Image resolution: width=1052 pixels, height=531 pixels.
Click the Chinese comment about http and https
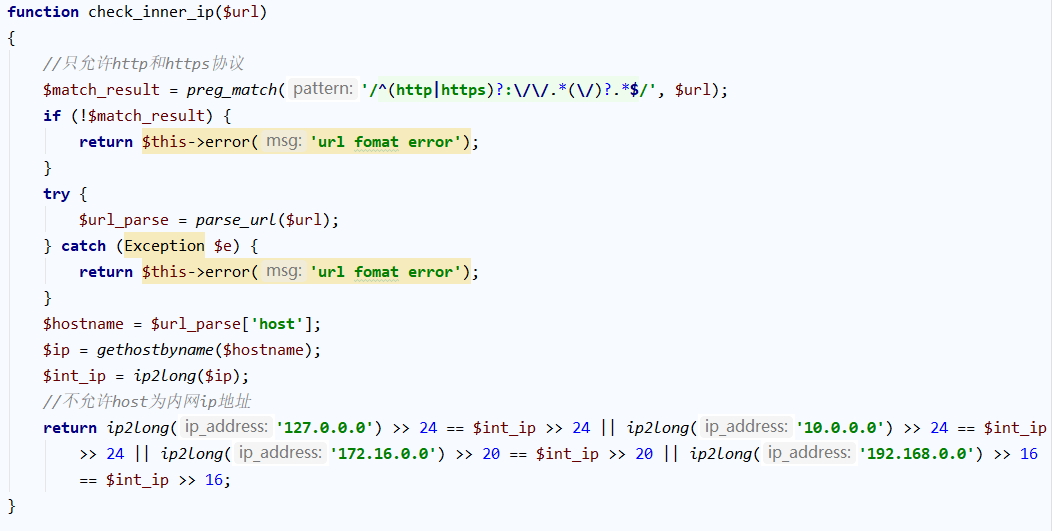143,64
